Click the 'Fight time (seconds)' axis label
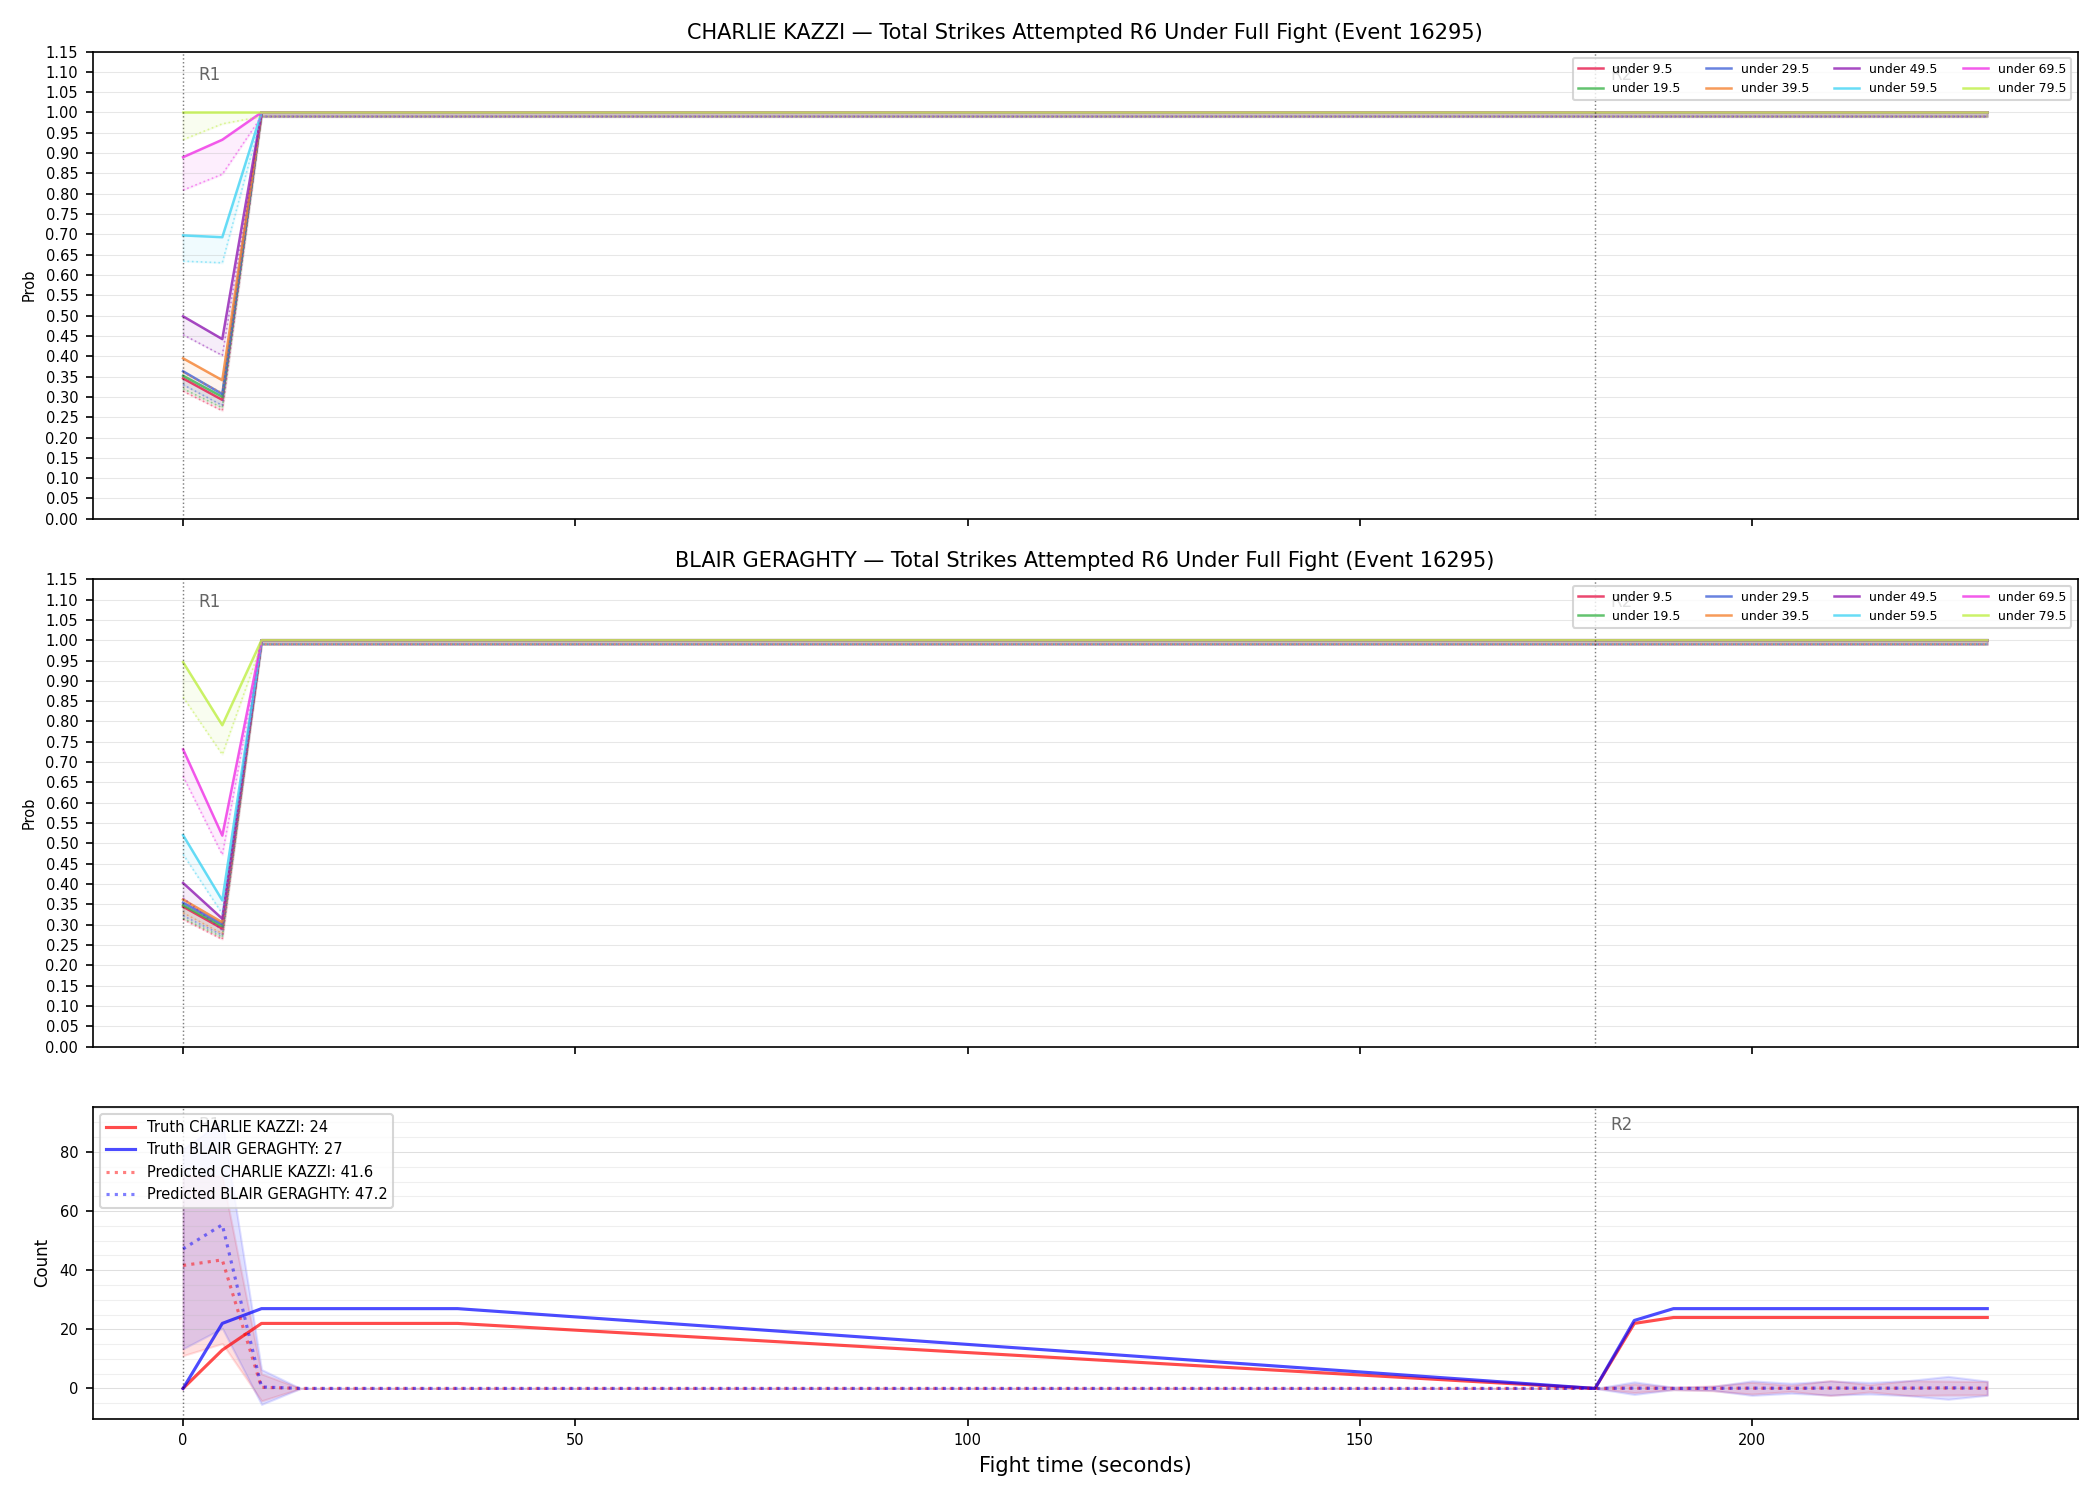The image size is (2100, 1500). point(1085,1465)
